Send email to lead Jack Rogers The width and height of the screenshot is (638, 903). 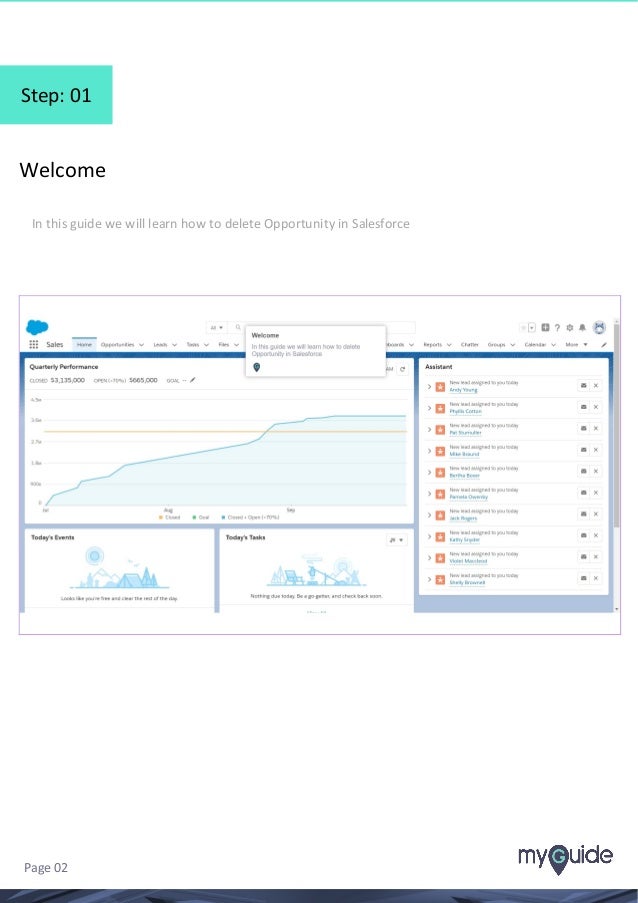point(583,514)
